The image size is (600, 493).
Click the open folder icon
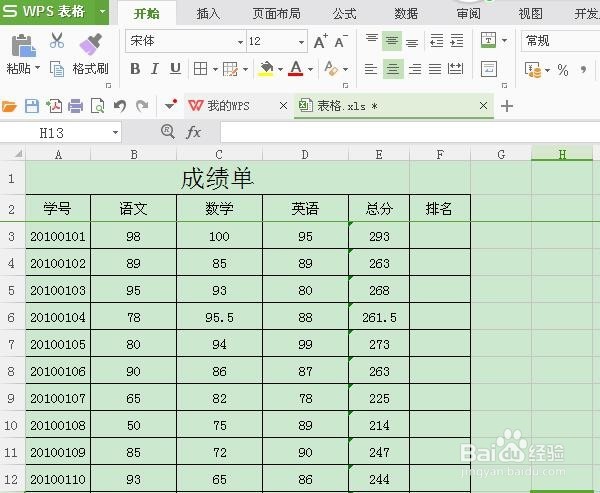coord(9,106)
